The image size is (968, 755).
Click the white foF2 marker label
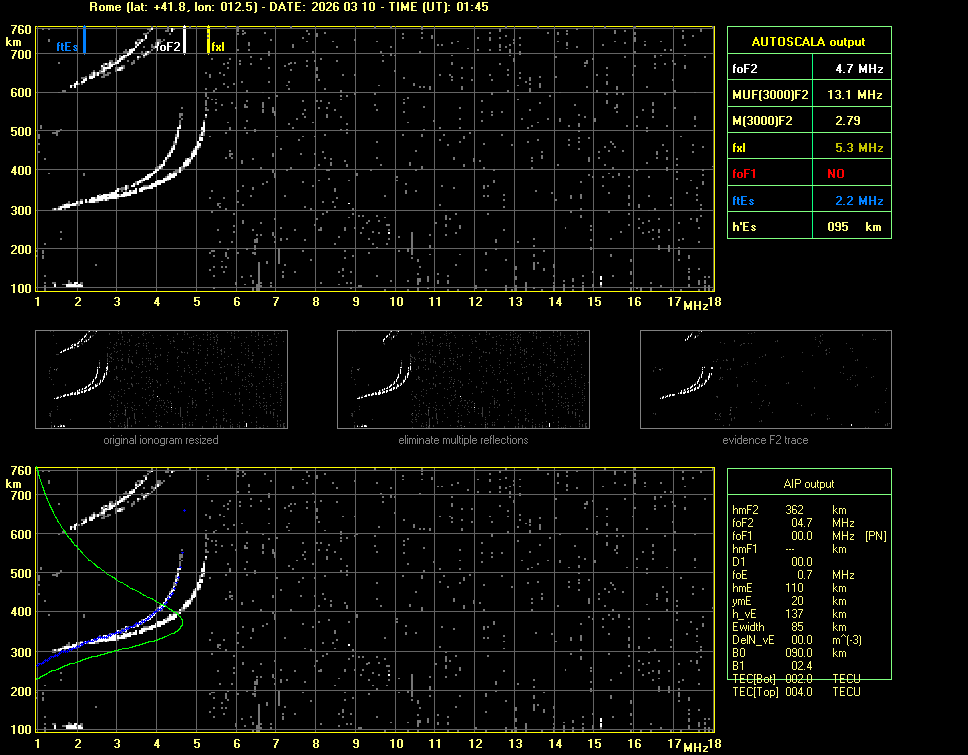pyautogui.click(x=168, y=46)
